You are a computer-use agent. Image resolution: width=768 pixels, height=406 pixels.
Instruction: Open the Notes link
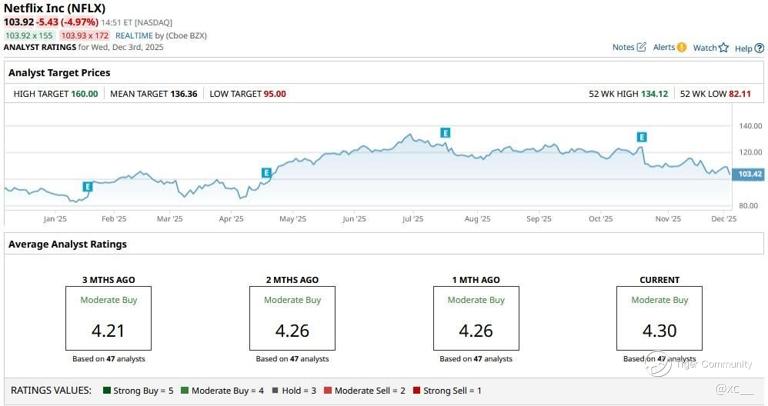623,47
